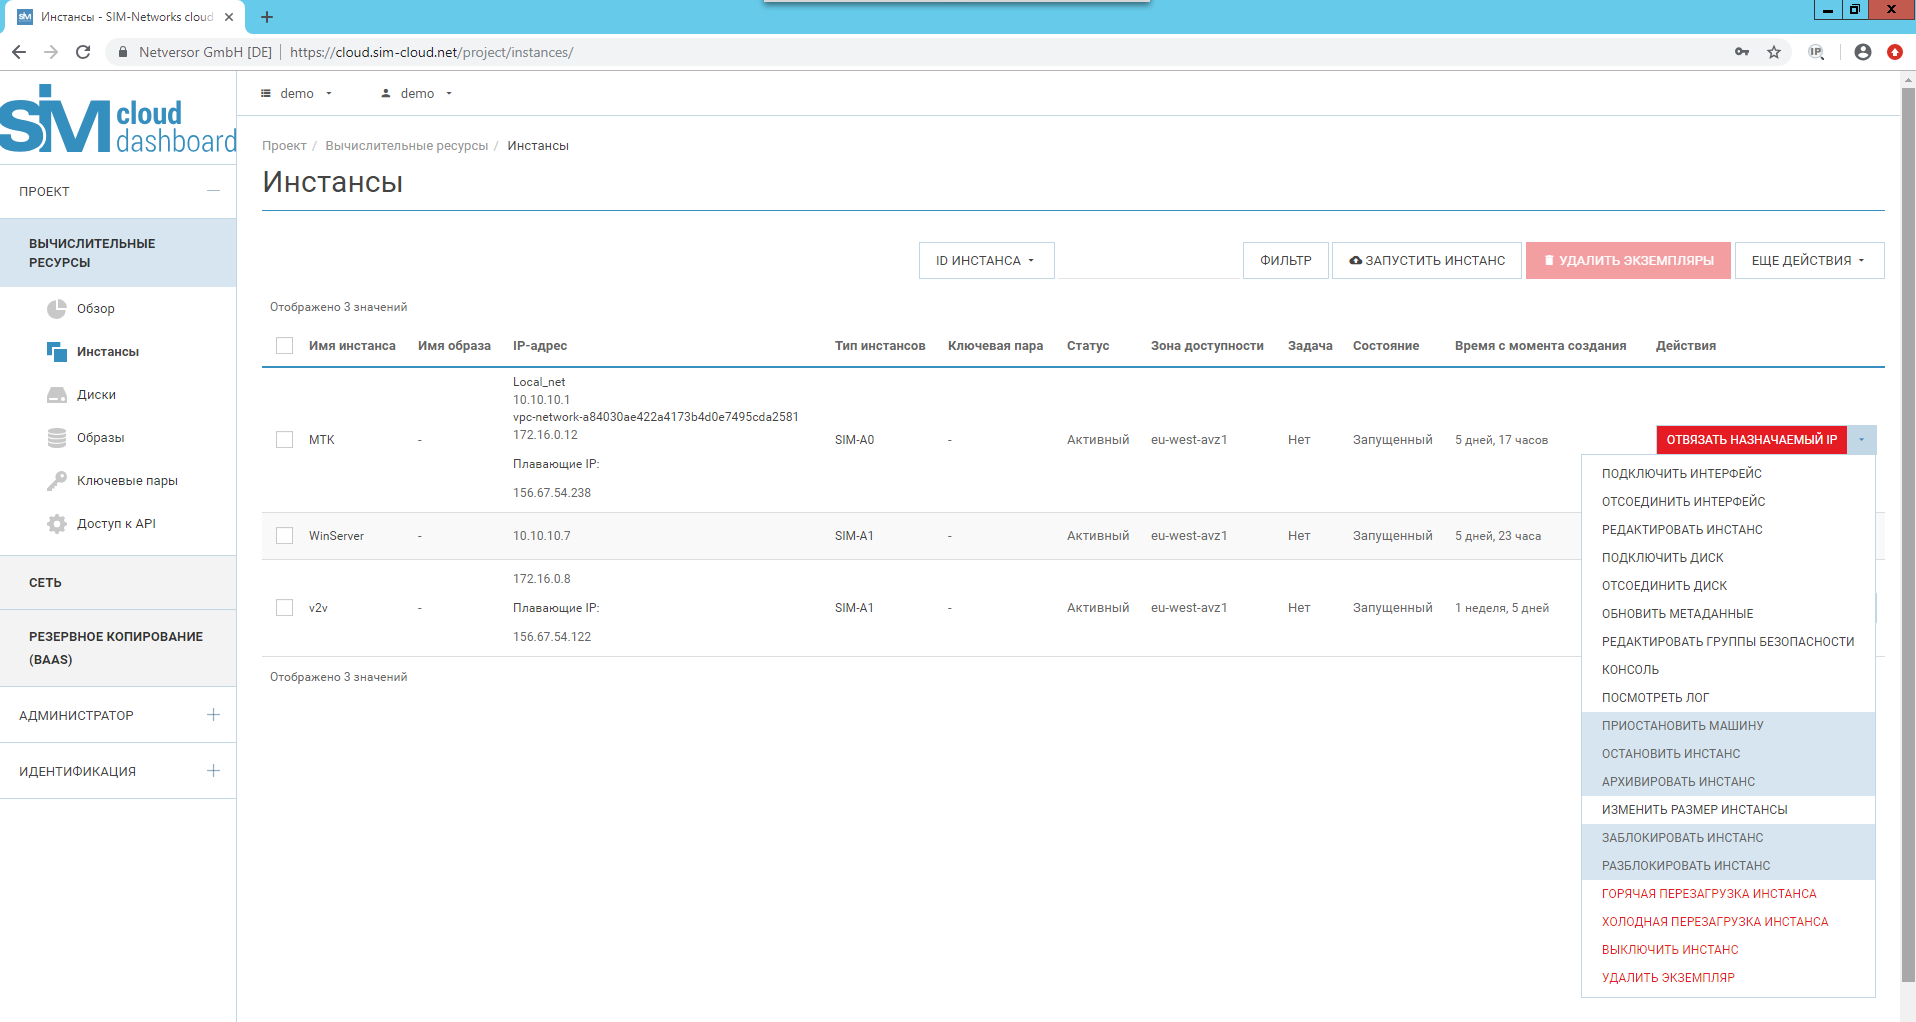
Task: Click the instance filter text field
Action: (1148, 260)
